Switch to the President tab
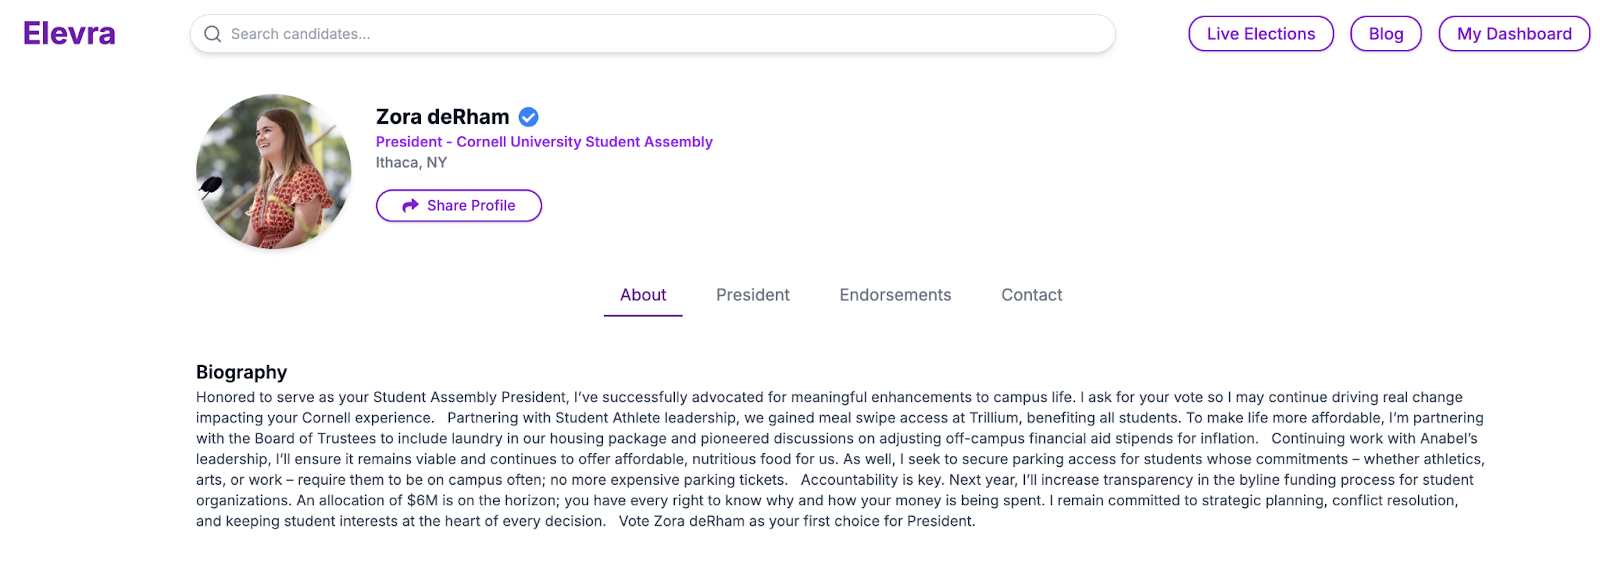Viewport: 1600px width, 567px height. tap(752, 295)
